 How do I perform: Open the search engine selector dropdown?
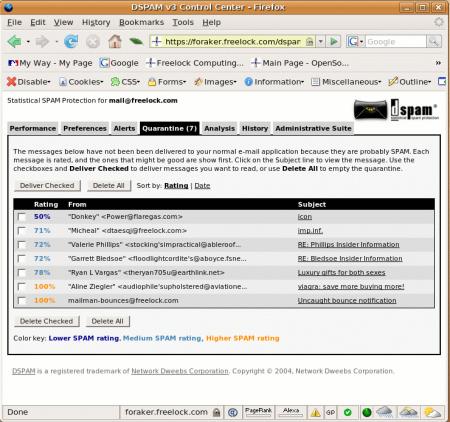361,42
